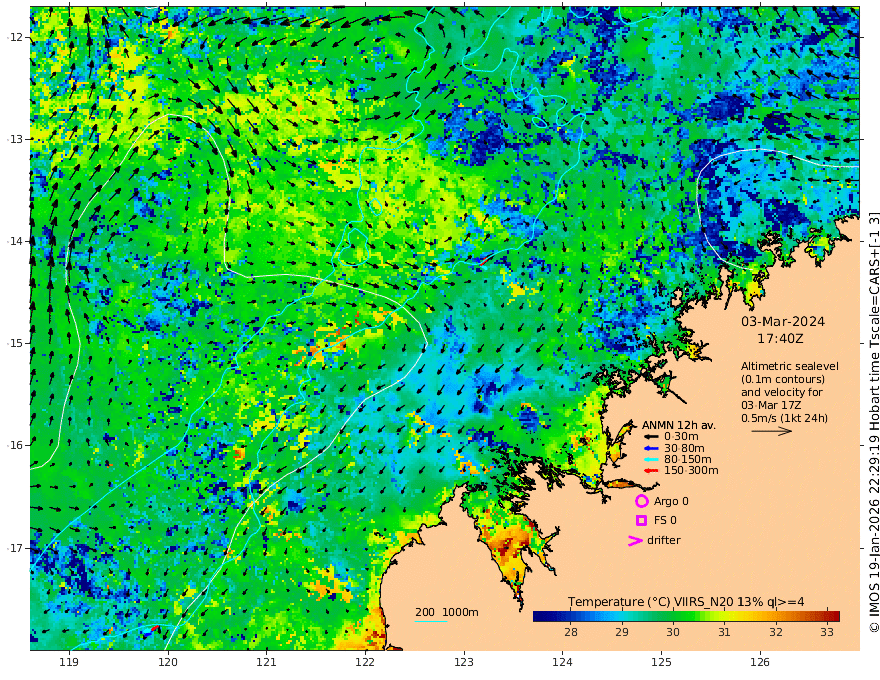Image resolution: width=880 pixels, height=680 pixels.
Task: Click the 'and velocity for' text line
Action: coord(782,392)
